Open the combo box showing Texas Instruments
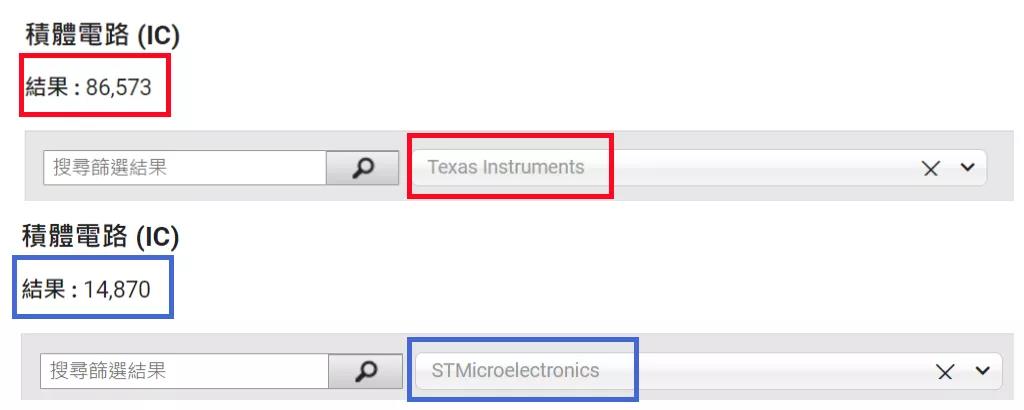1024x410 pixels. [x=699, y=168]
